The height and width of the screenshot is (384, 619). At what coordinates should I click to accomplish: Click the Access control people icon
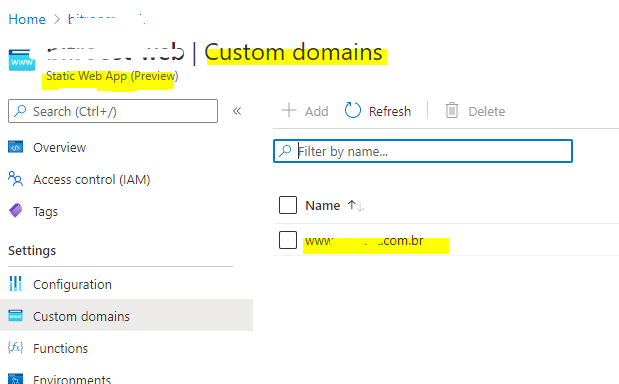(15, 179)
